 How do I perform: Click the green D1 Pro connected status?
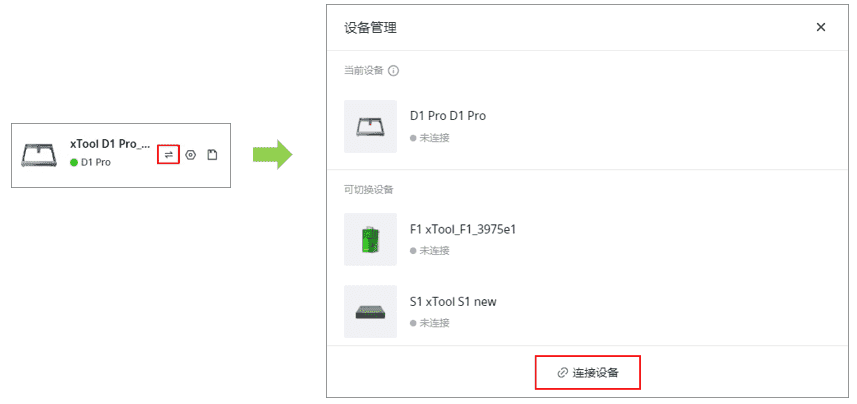click(91, 162)
